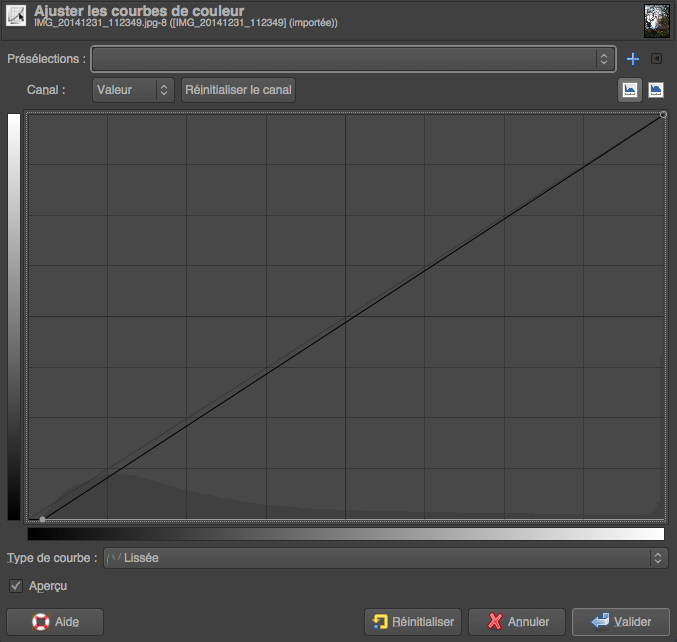Click the horizontal gradient bar below the curve
Screen dimensions: 677x642
pyautogui.click(x=346, y=534)
